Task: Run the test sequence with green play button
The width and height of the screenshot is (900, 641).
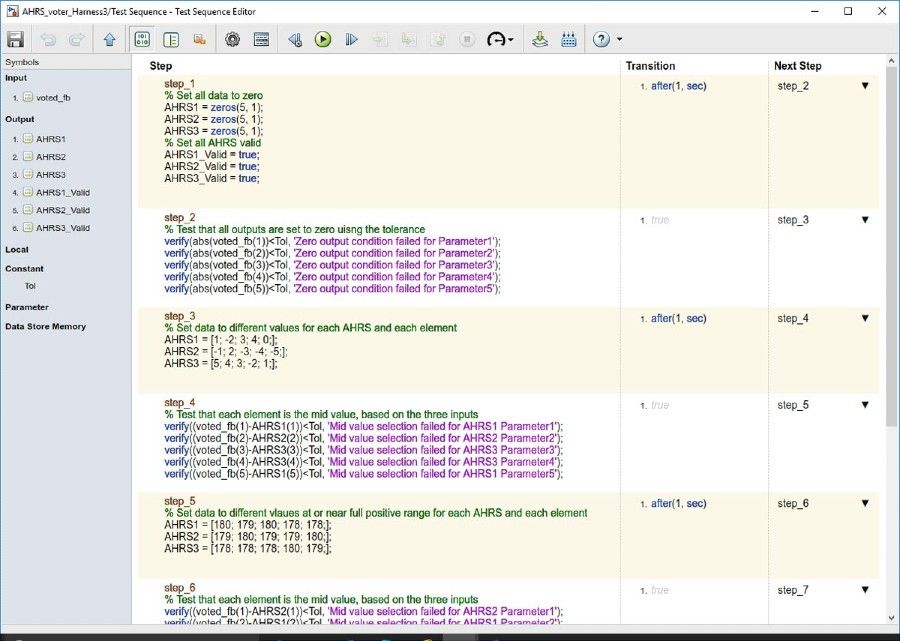Action: point(322,39)
